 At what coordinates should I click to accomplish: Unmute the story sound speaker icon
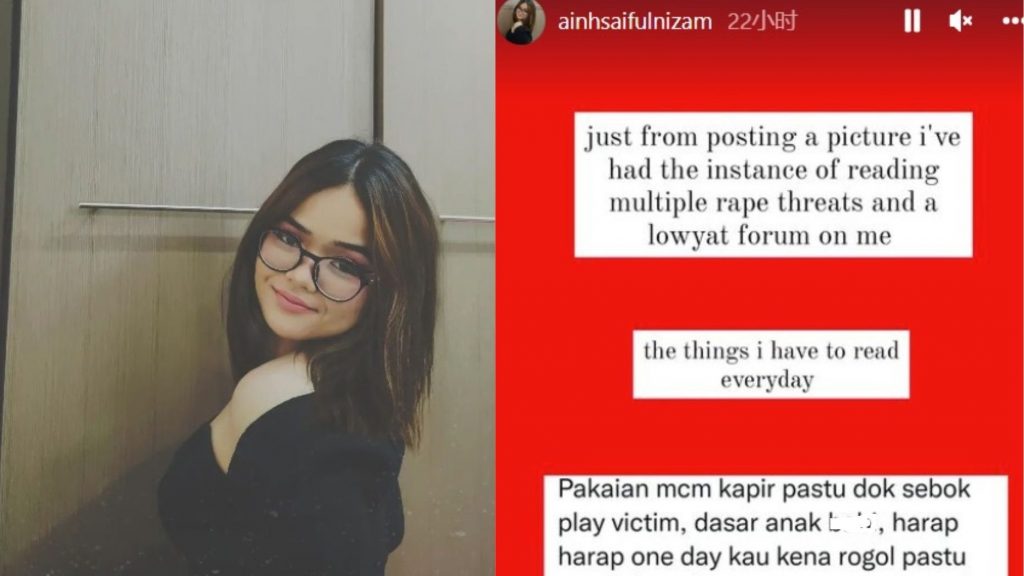pyautogui.click(x=960, y=21)
